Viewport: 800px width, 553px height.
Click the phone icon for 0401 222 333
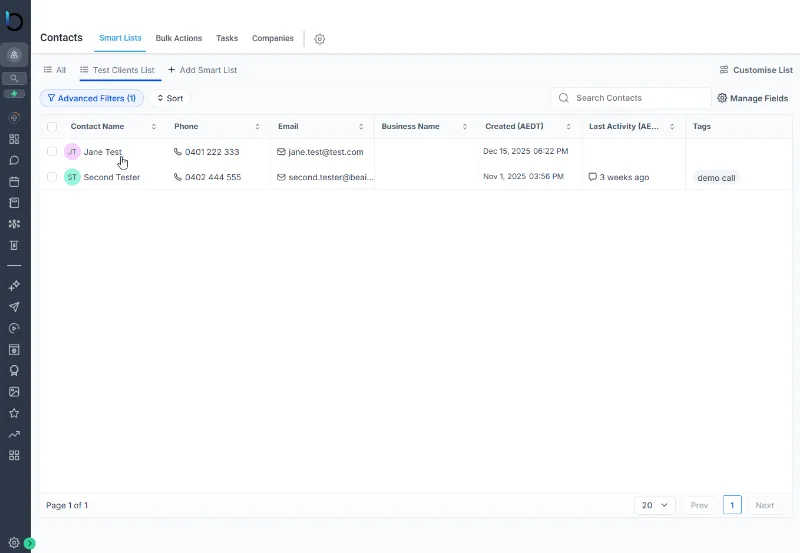point(178,152)
